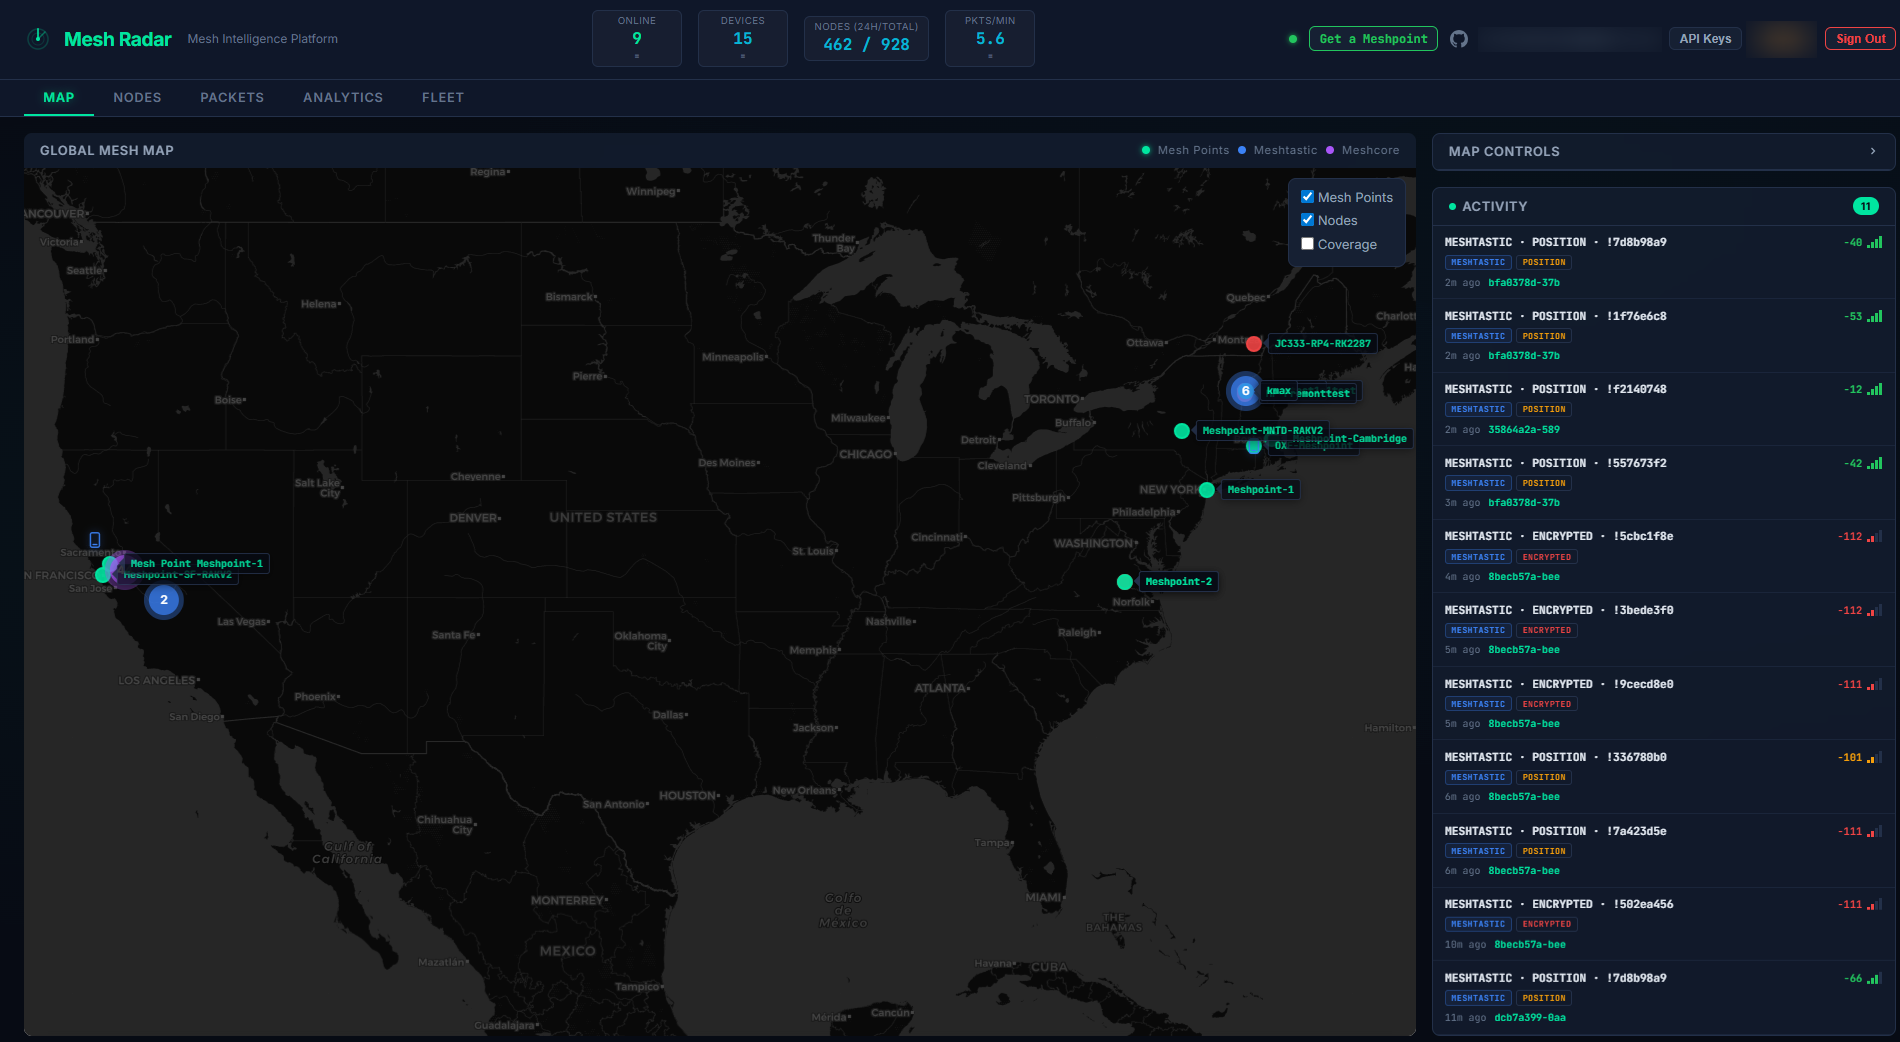This screenshot has height=1042, width=1900.
Task: Select activity row POSITION !336780b0
Action: point(1664,777)
